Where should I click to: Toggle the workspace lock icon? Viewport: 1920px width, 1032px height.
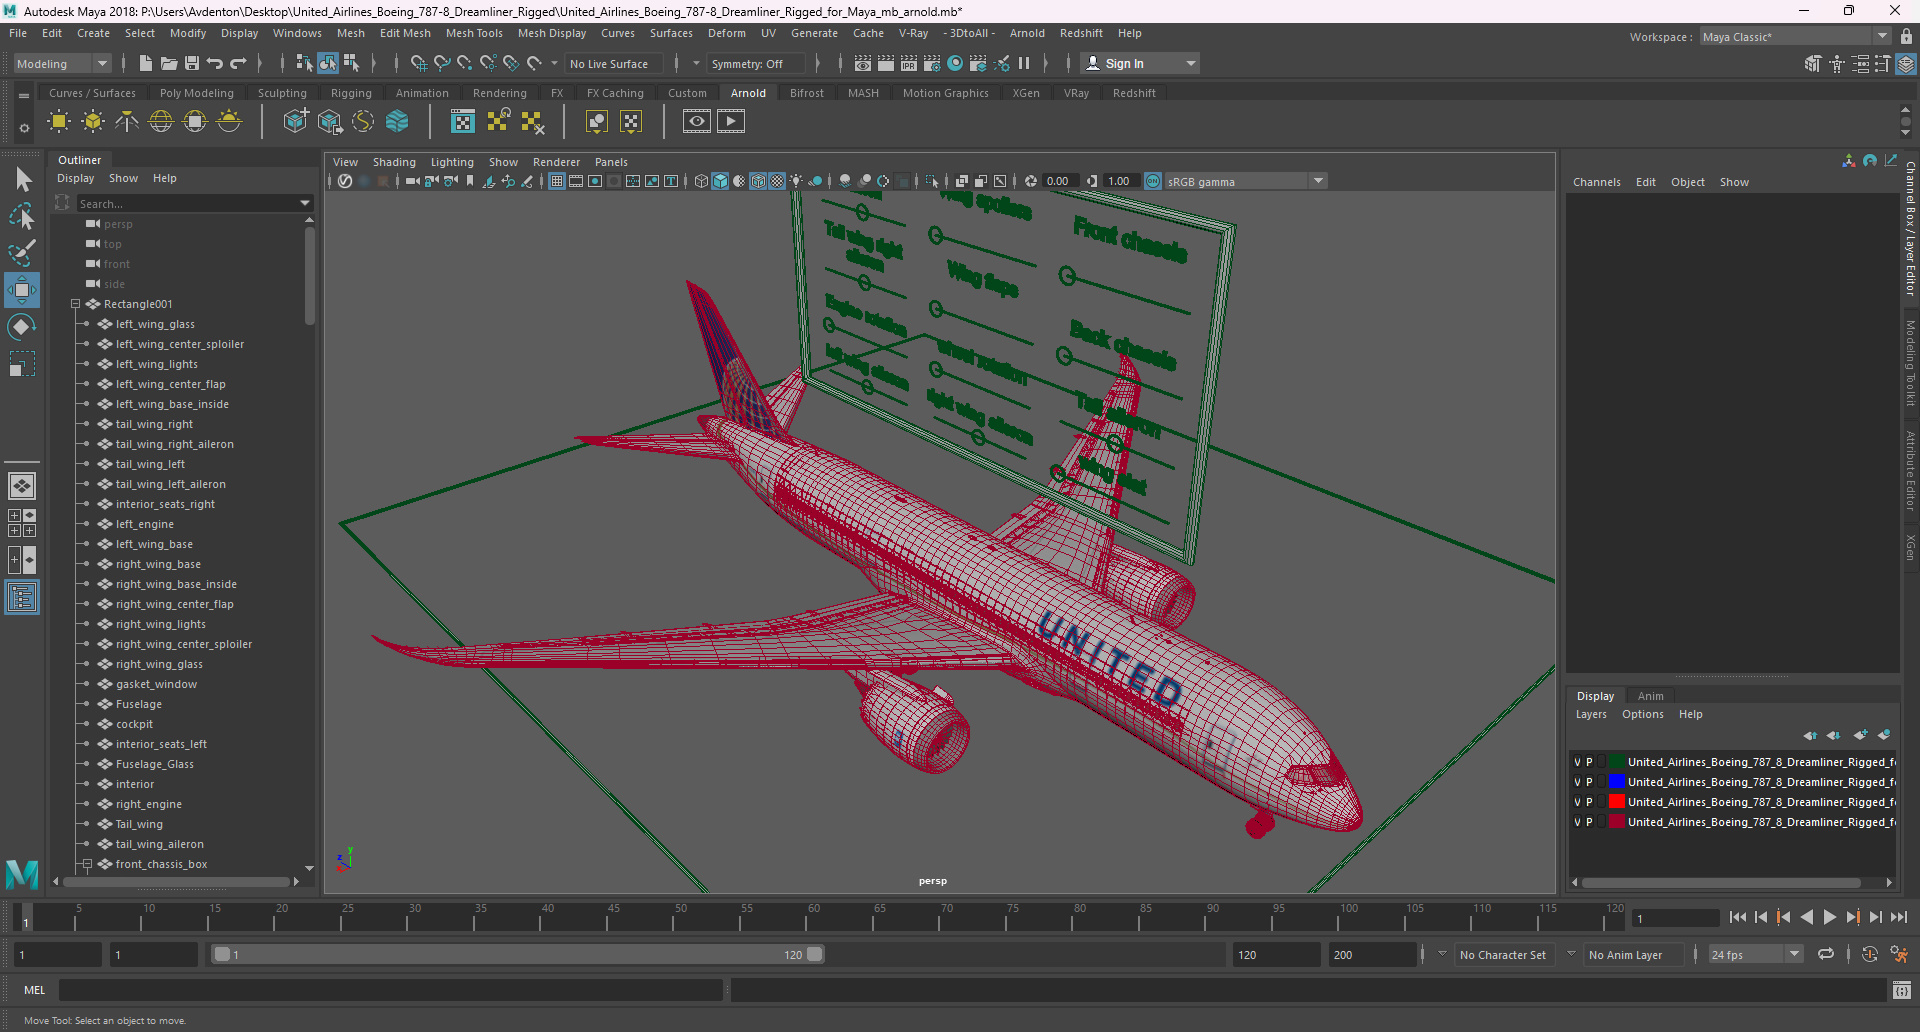[x=1906, y=36]
